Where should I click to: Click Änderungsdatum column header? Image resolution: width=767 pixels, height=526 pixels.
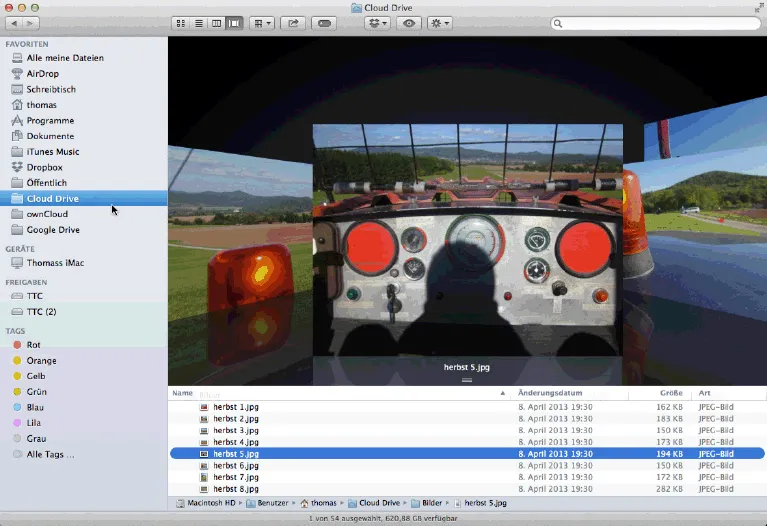click(550, 394)
